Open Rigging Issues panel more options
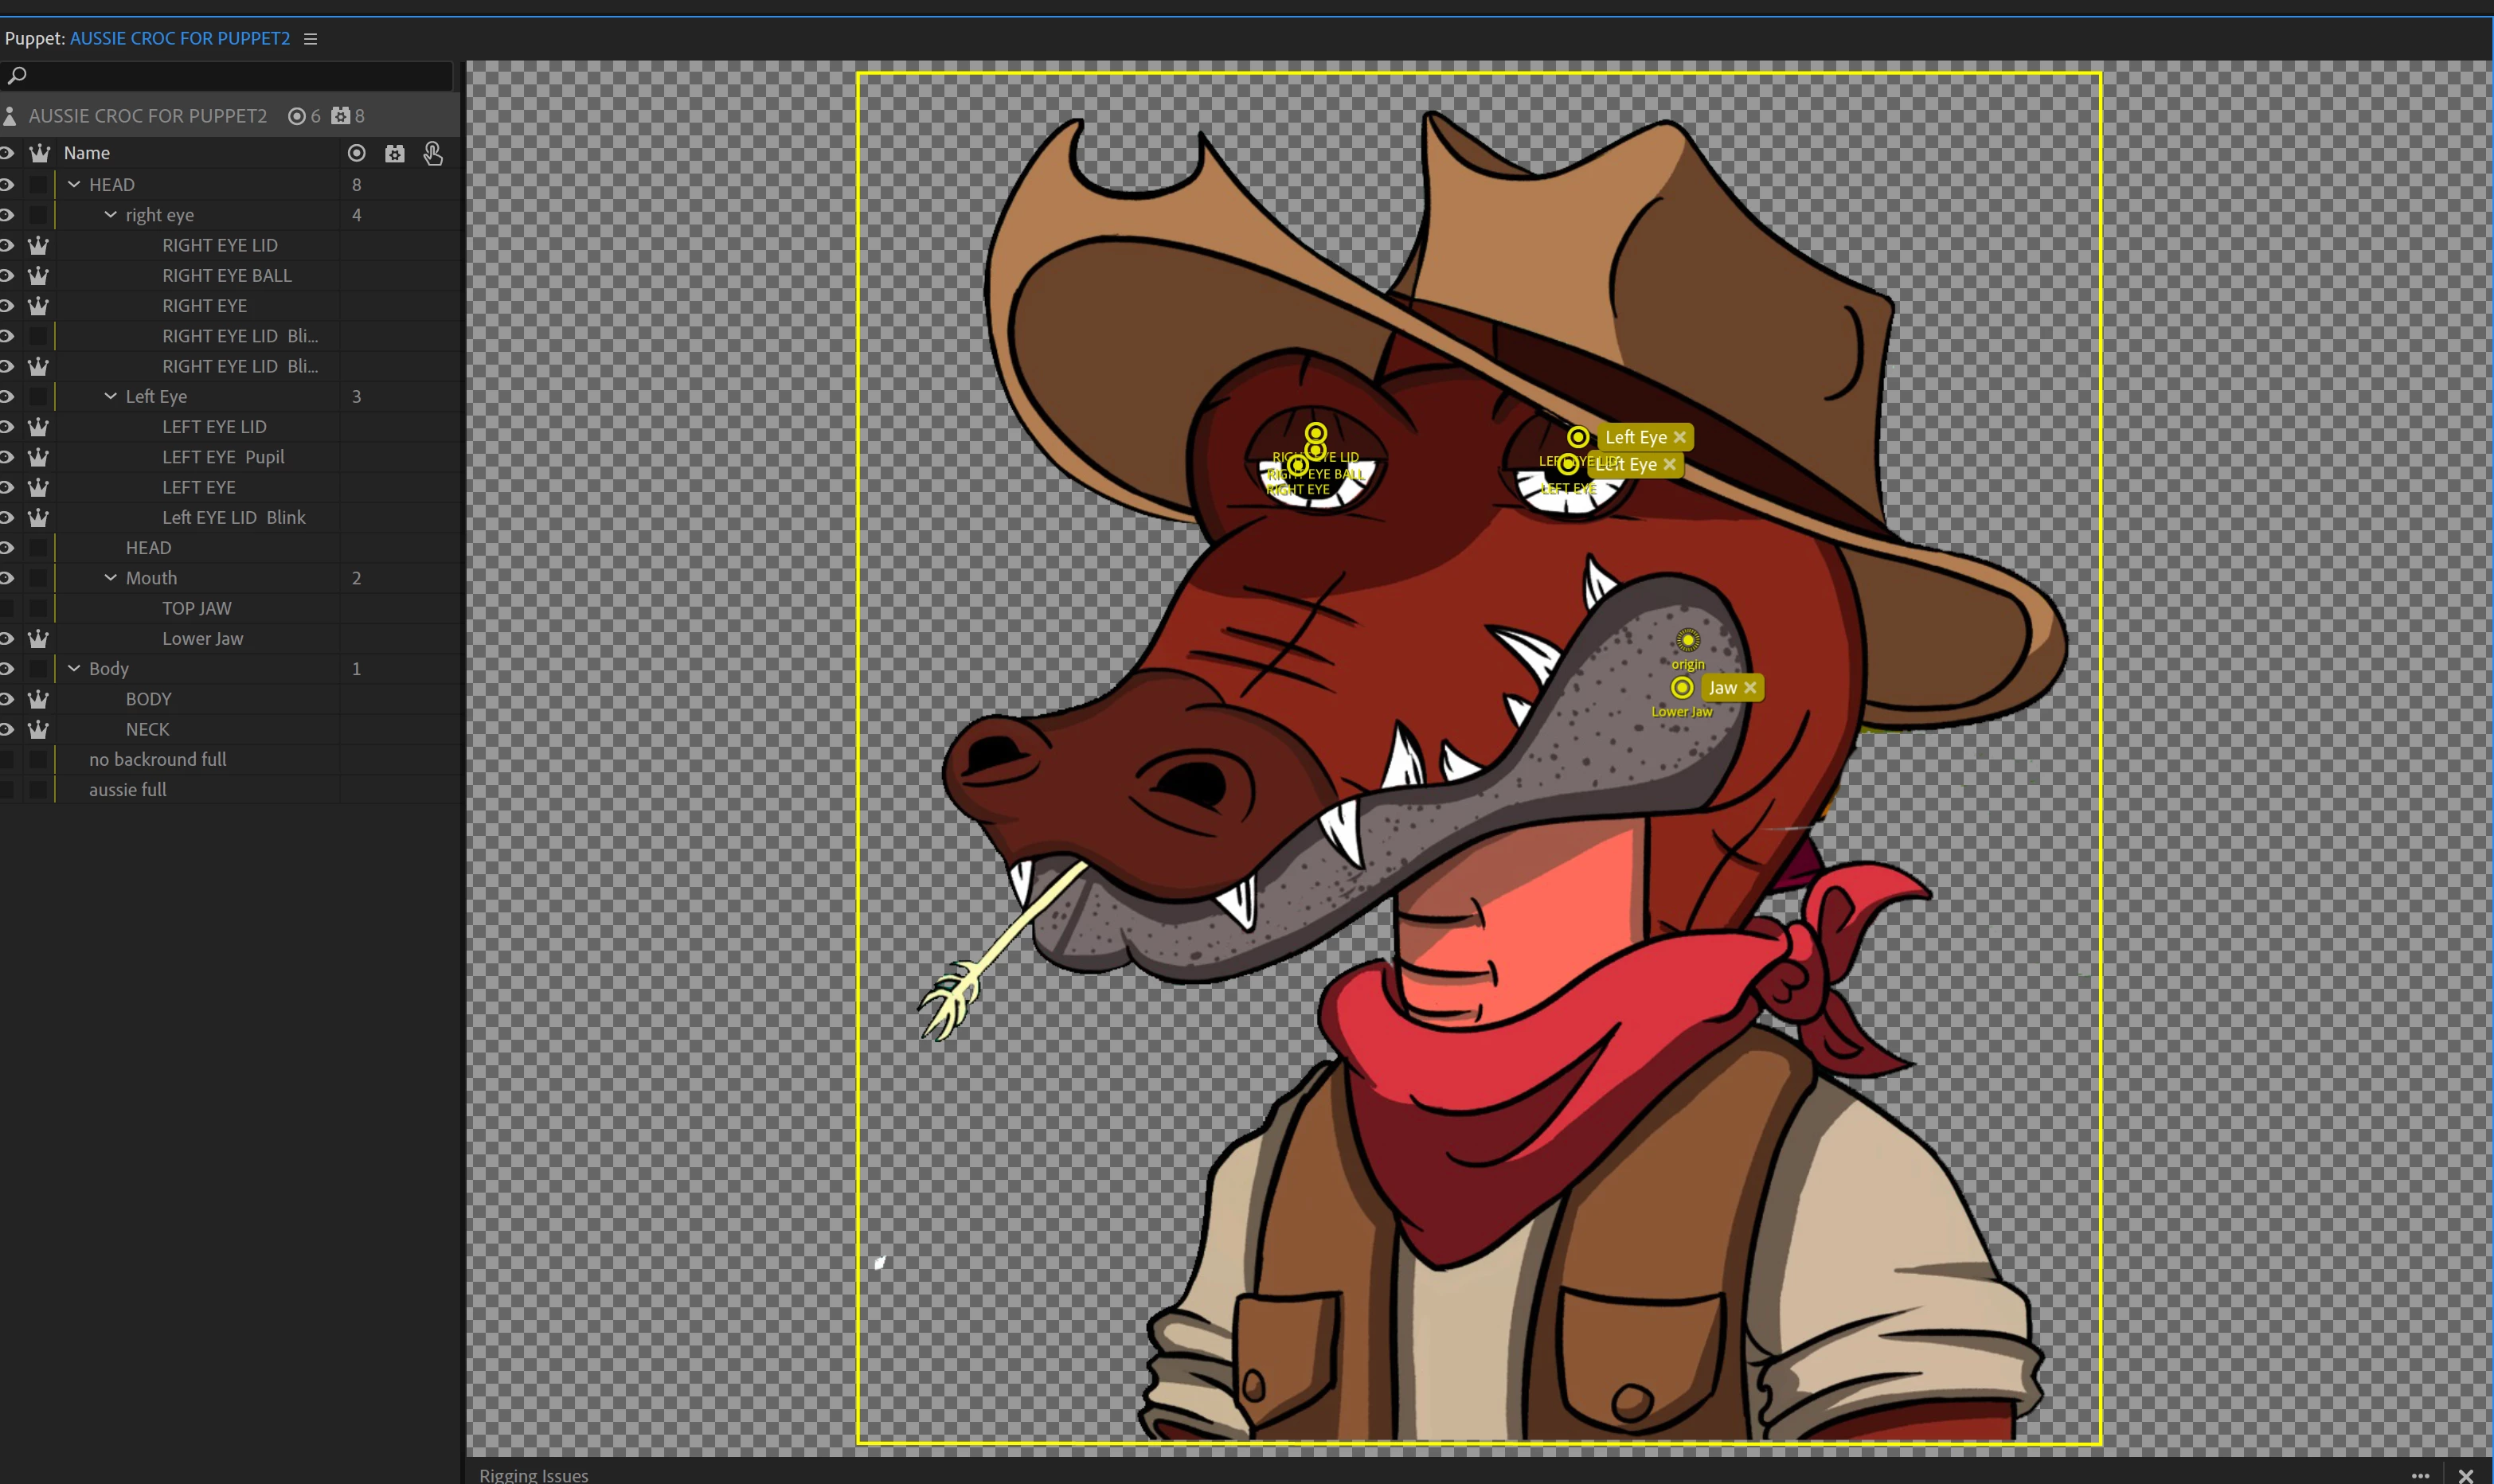This screenshot has height=1484, width=2494. point(2420,1475)
